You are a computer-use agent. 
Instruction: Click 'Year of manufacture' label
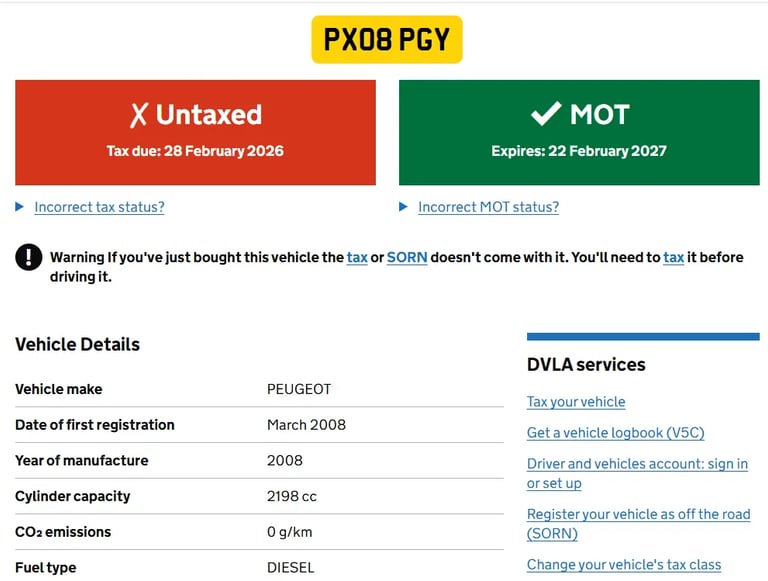click(x=82, y=460)
